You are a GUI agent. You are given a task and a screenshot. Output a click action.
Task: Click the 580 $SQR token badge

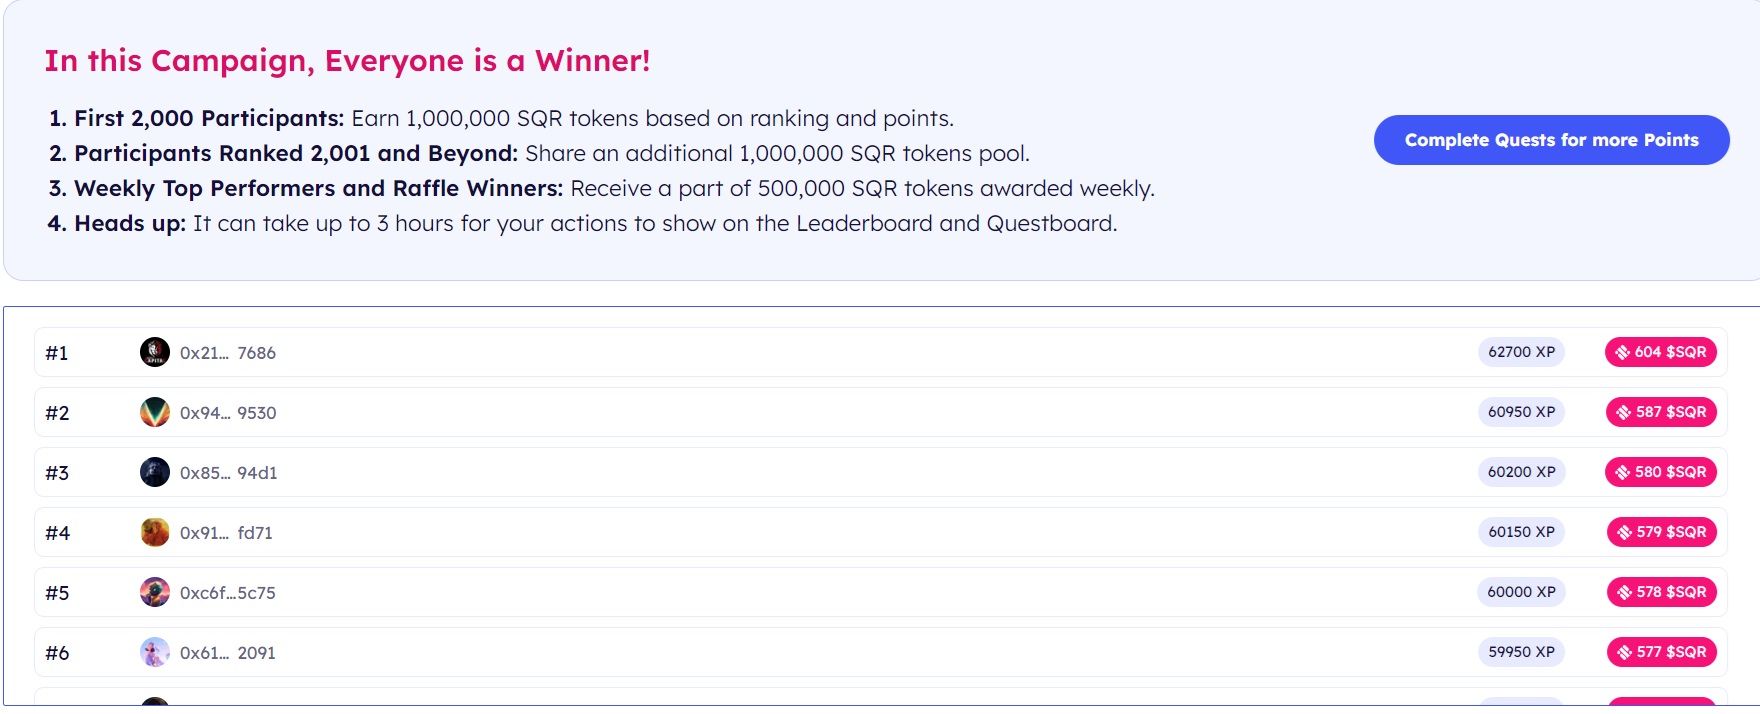tap(1661, 472)
